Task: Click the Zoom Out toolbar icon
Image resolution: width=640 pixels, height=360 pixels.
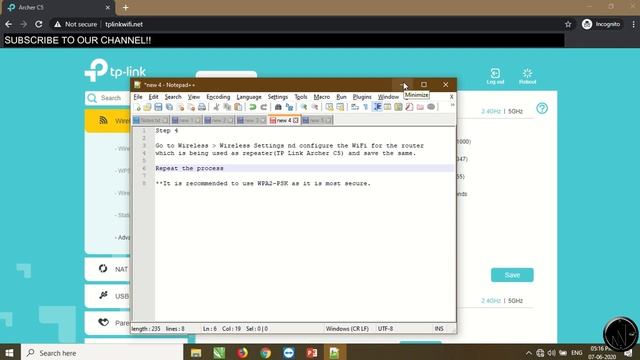Action: [x=315, y=107]
